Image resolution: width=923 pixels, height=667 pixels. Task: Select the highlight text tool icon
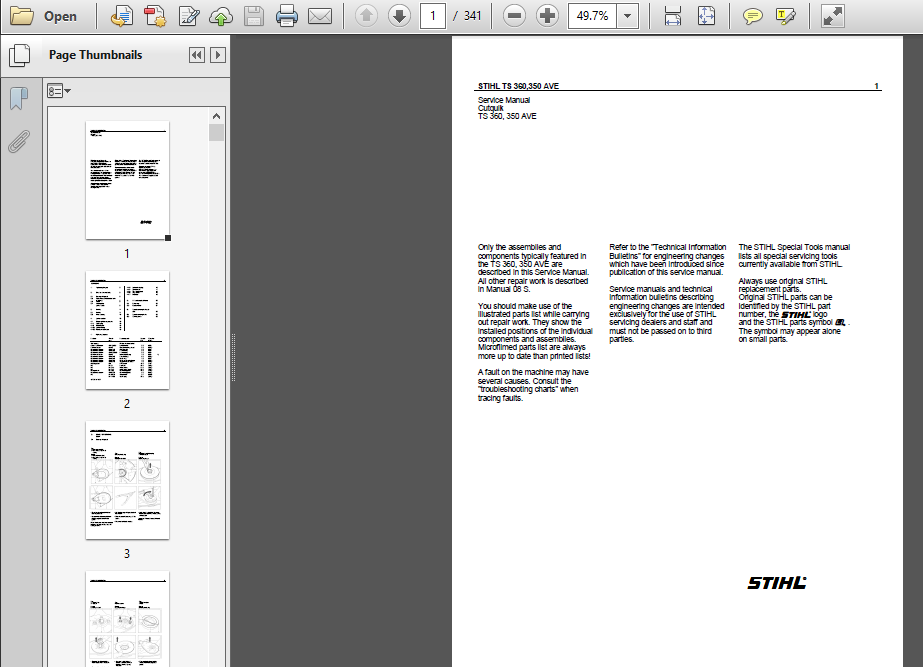coord(786,16)
